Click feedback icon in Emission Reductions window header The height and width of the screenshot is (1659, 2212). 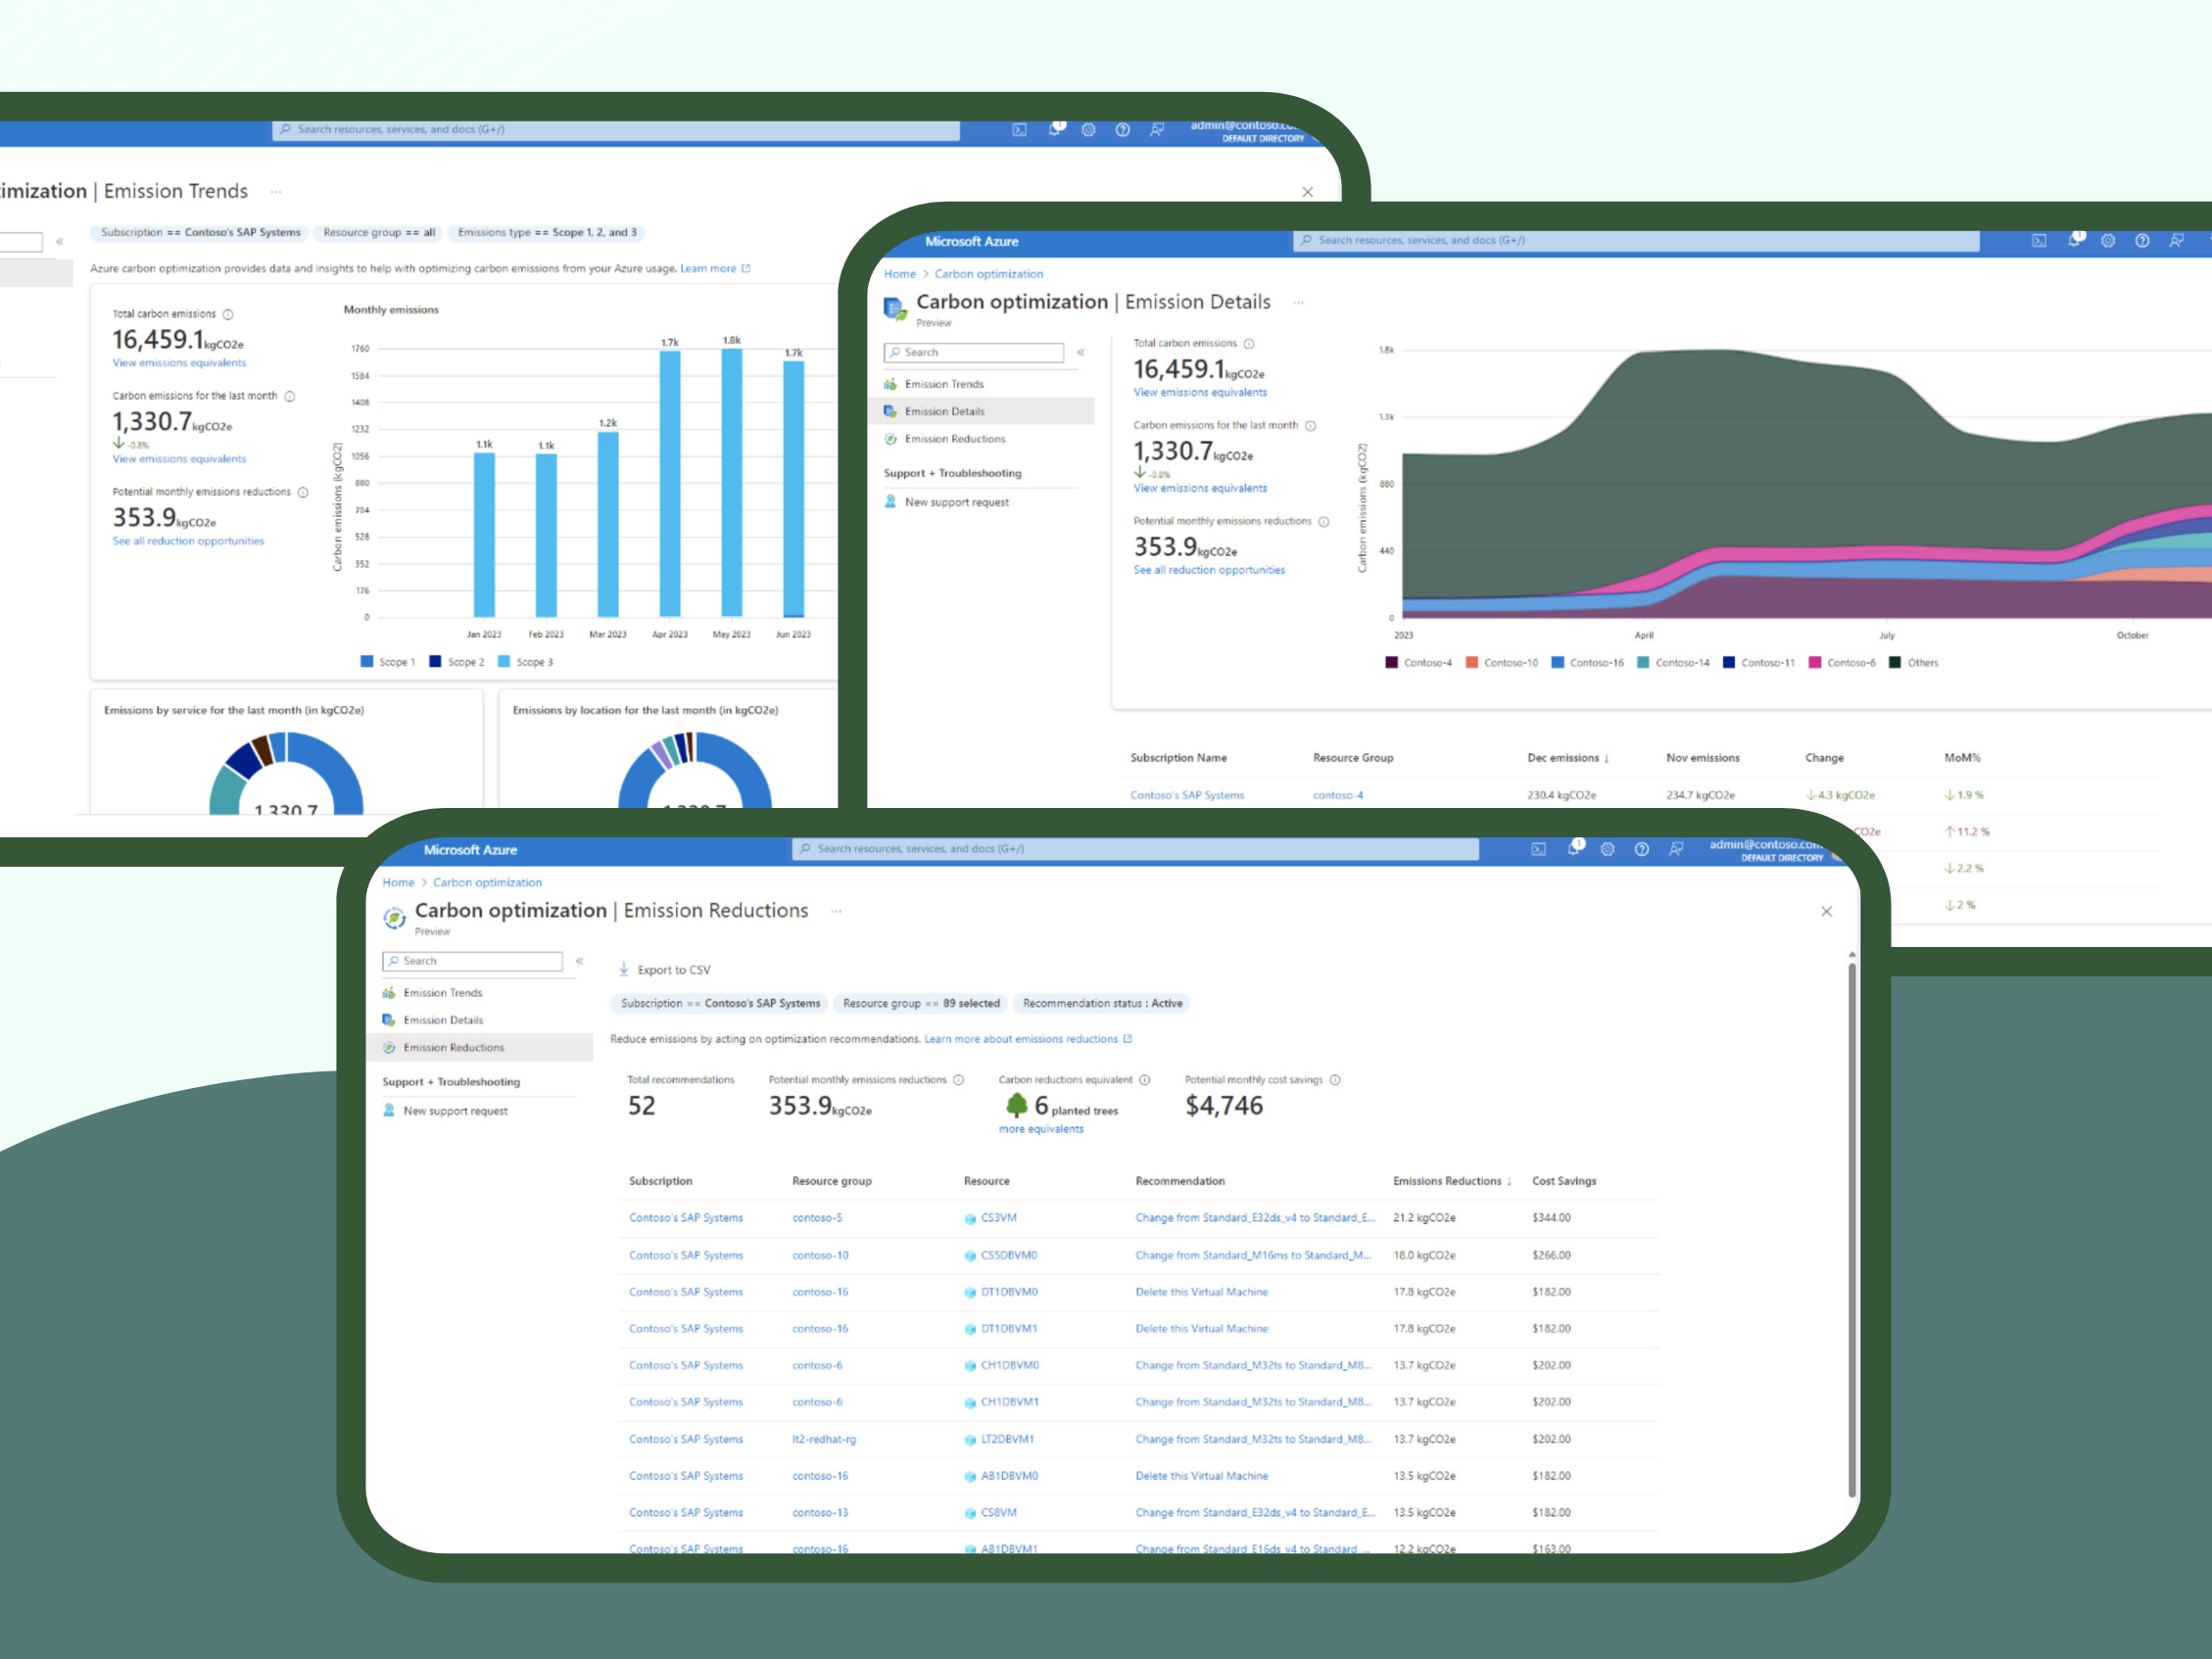pyautogui.click(x=1676, y=849)
